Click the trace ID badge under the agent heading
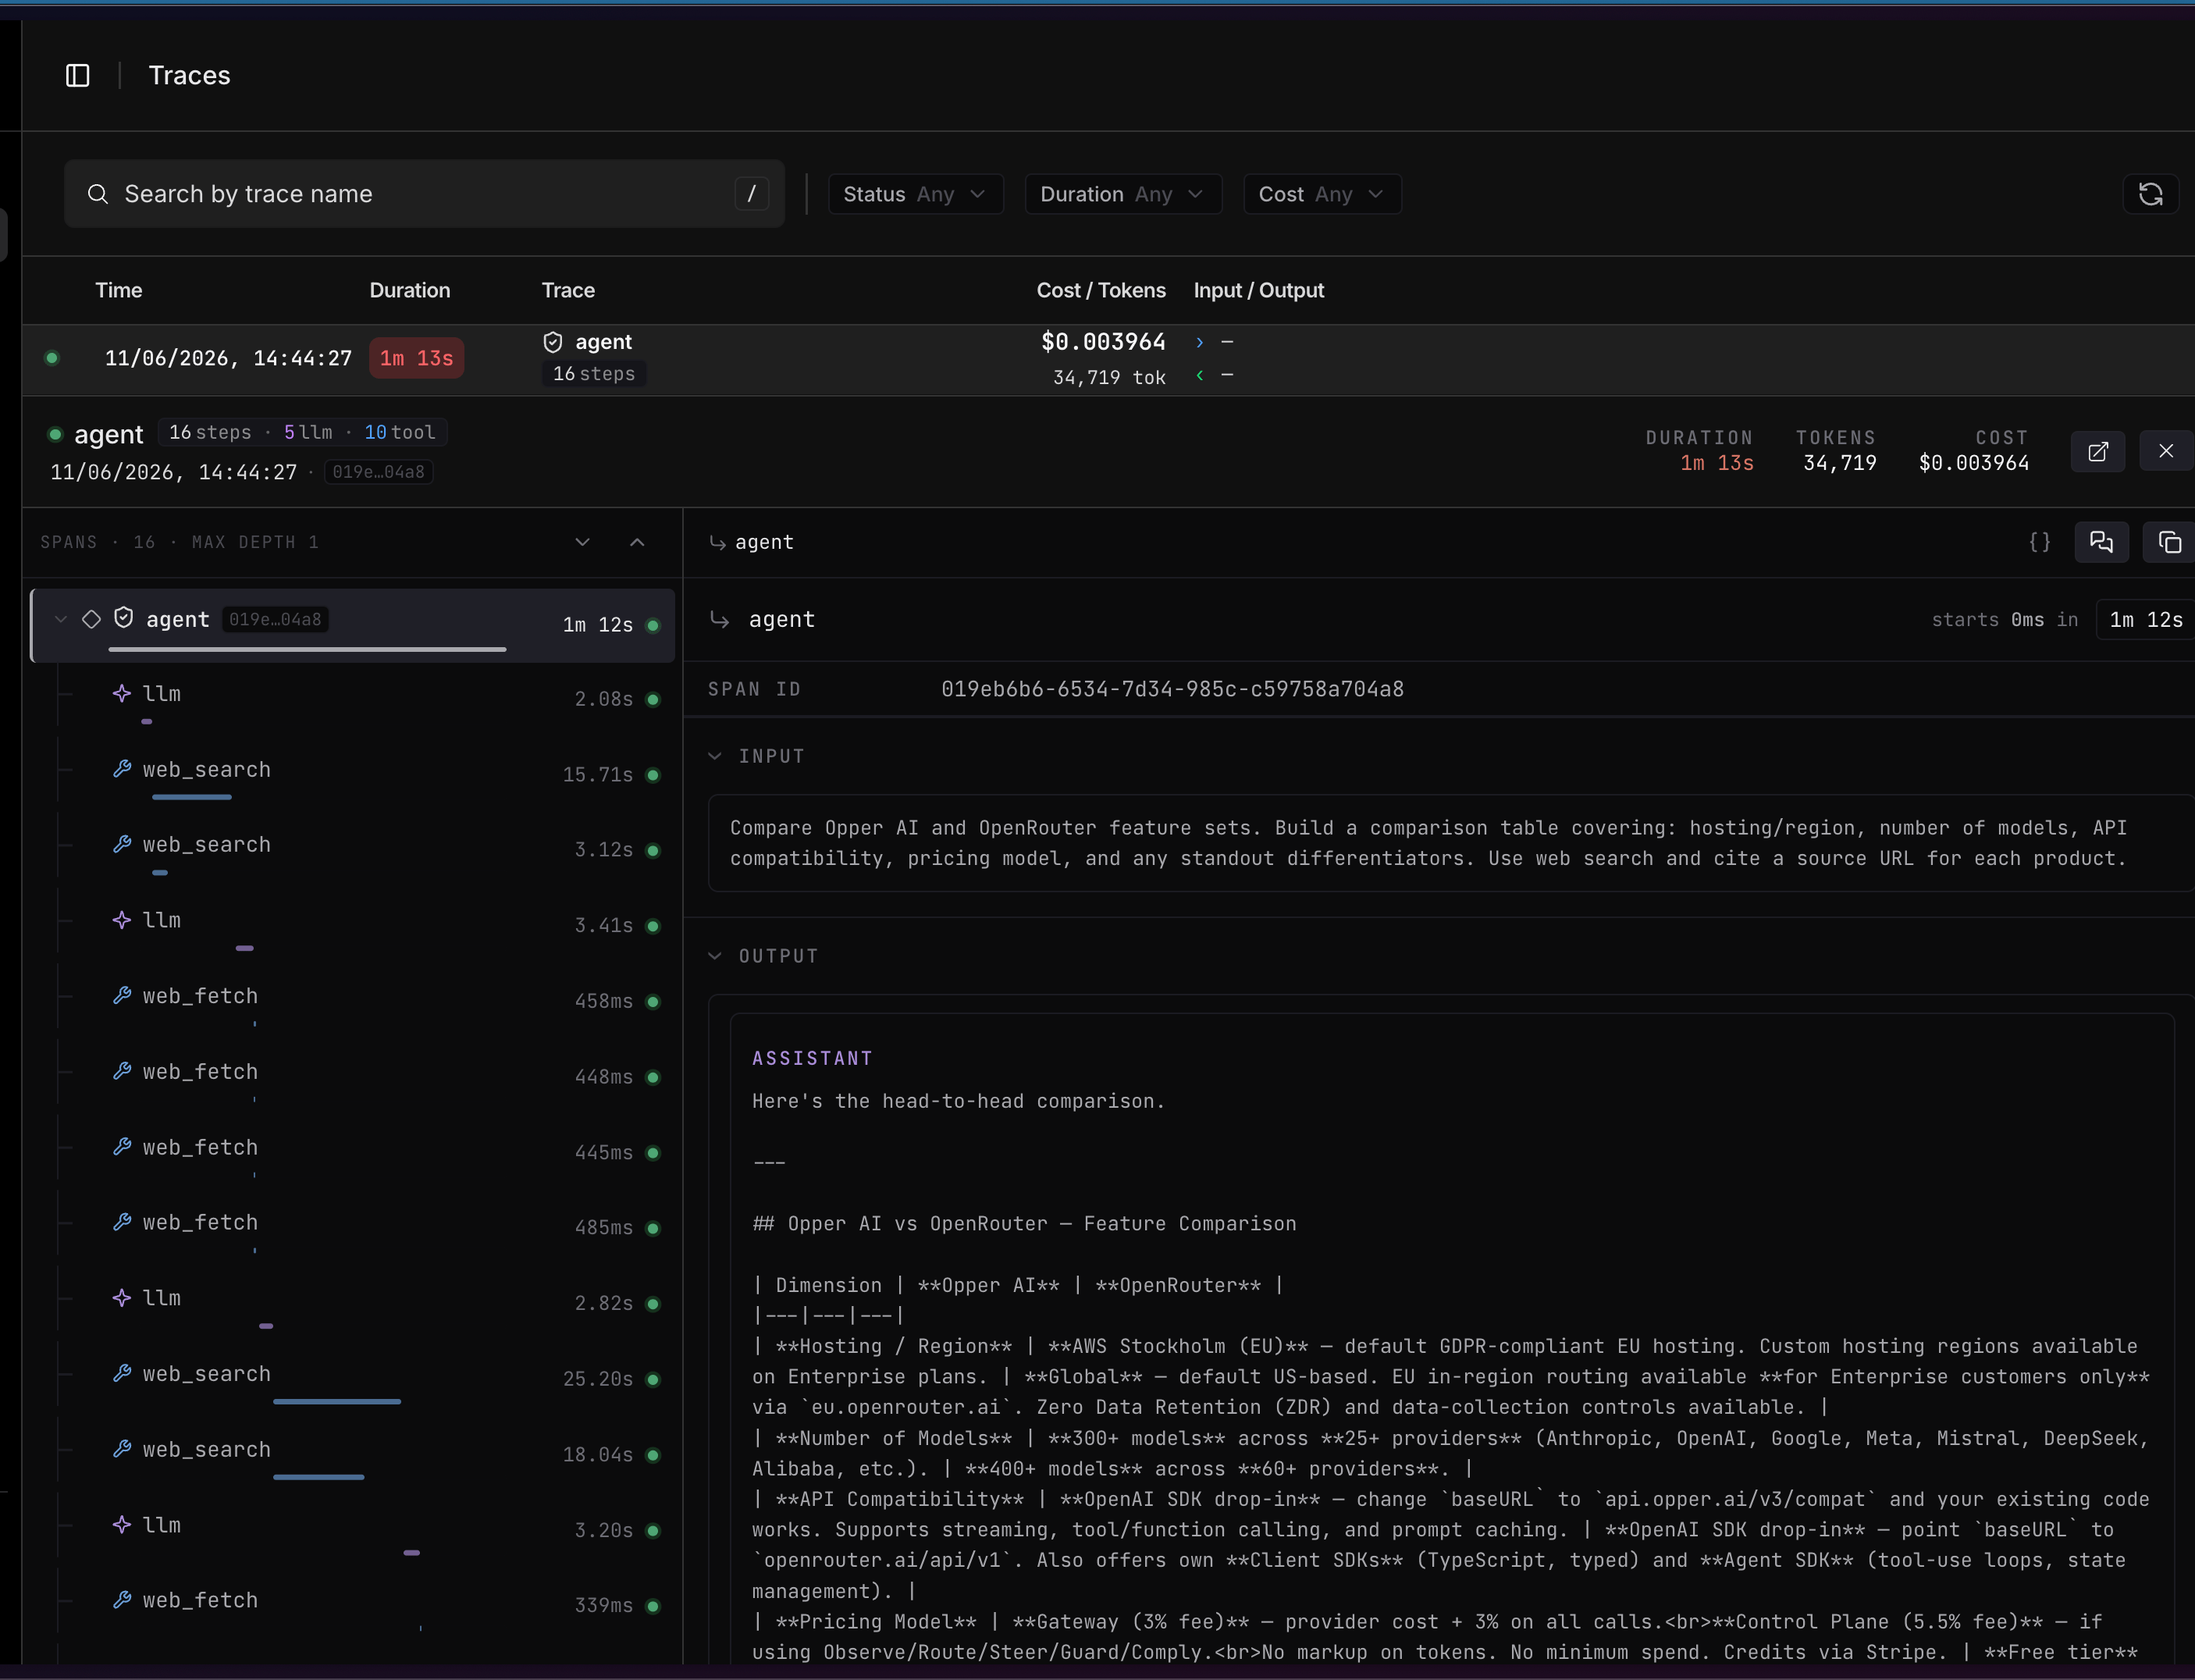 378,472
